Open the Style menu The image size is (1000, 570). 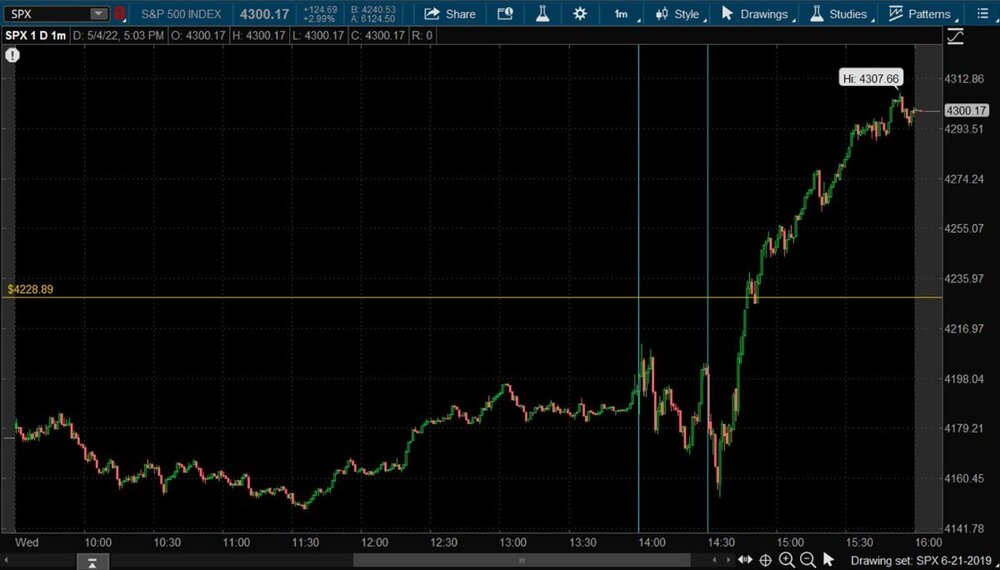tap(678, 14)
